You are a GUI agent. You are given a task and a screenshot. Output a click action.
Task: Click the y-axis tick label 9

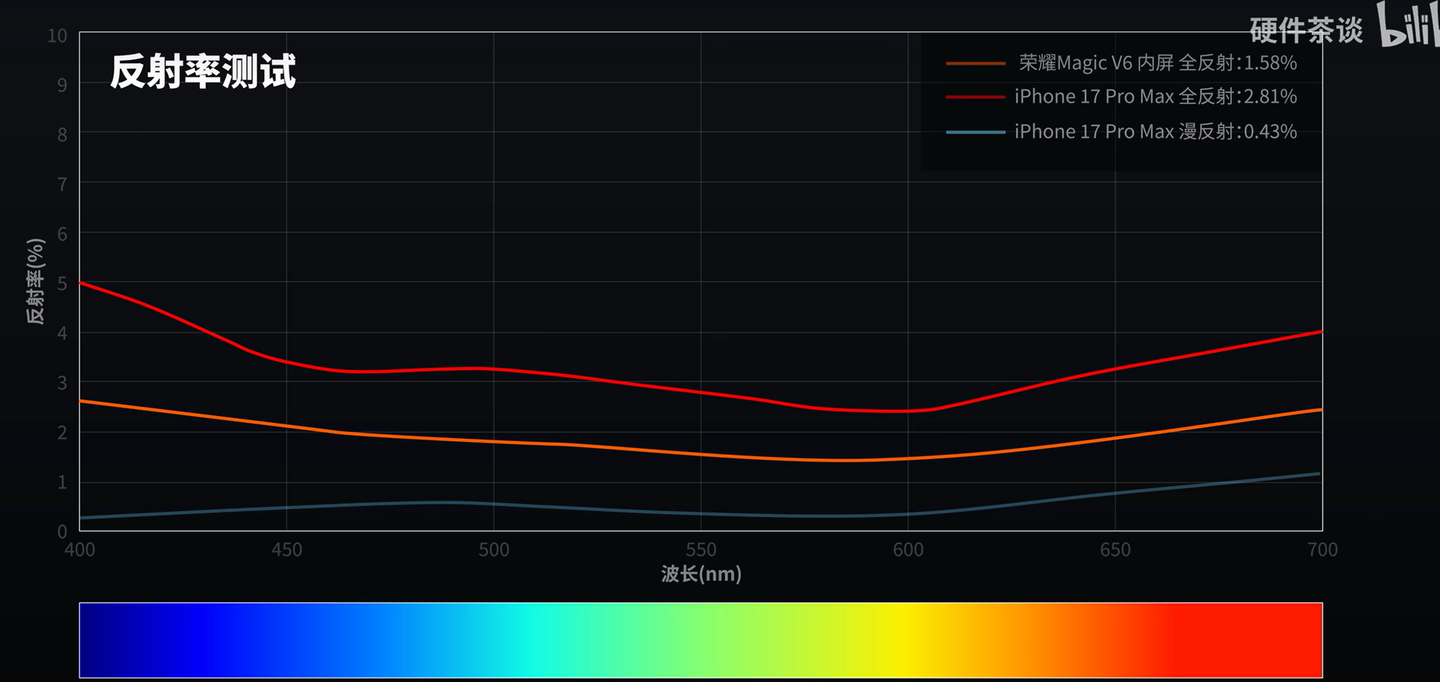(x=62, y=85)
